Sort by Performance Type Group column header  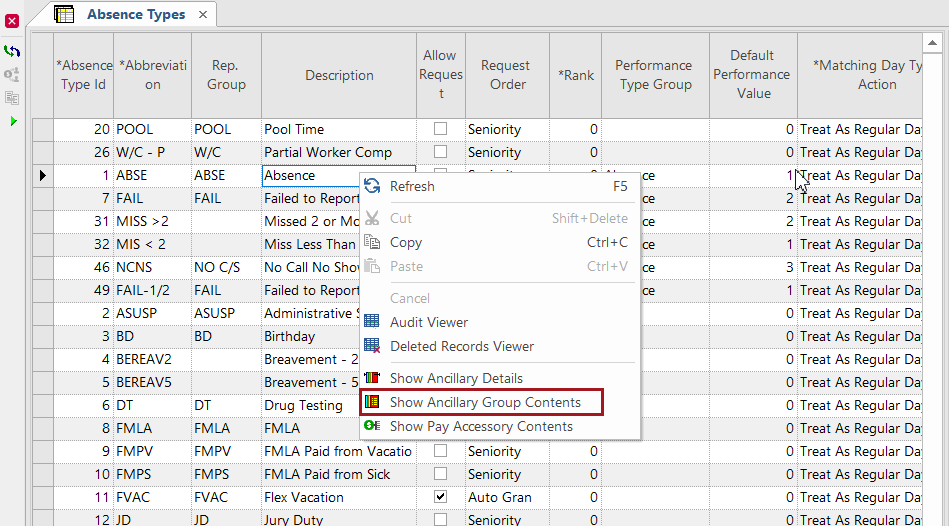click(655, 75)
